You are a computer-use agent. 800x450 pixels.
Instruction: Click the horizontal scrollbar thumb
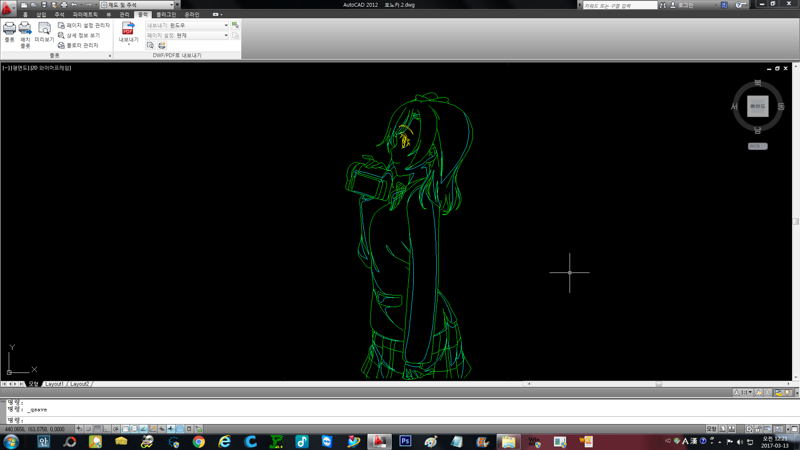click(x=659, y=384)
